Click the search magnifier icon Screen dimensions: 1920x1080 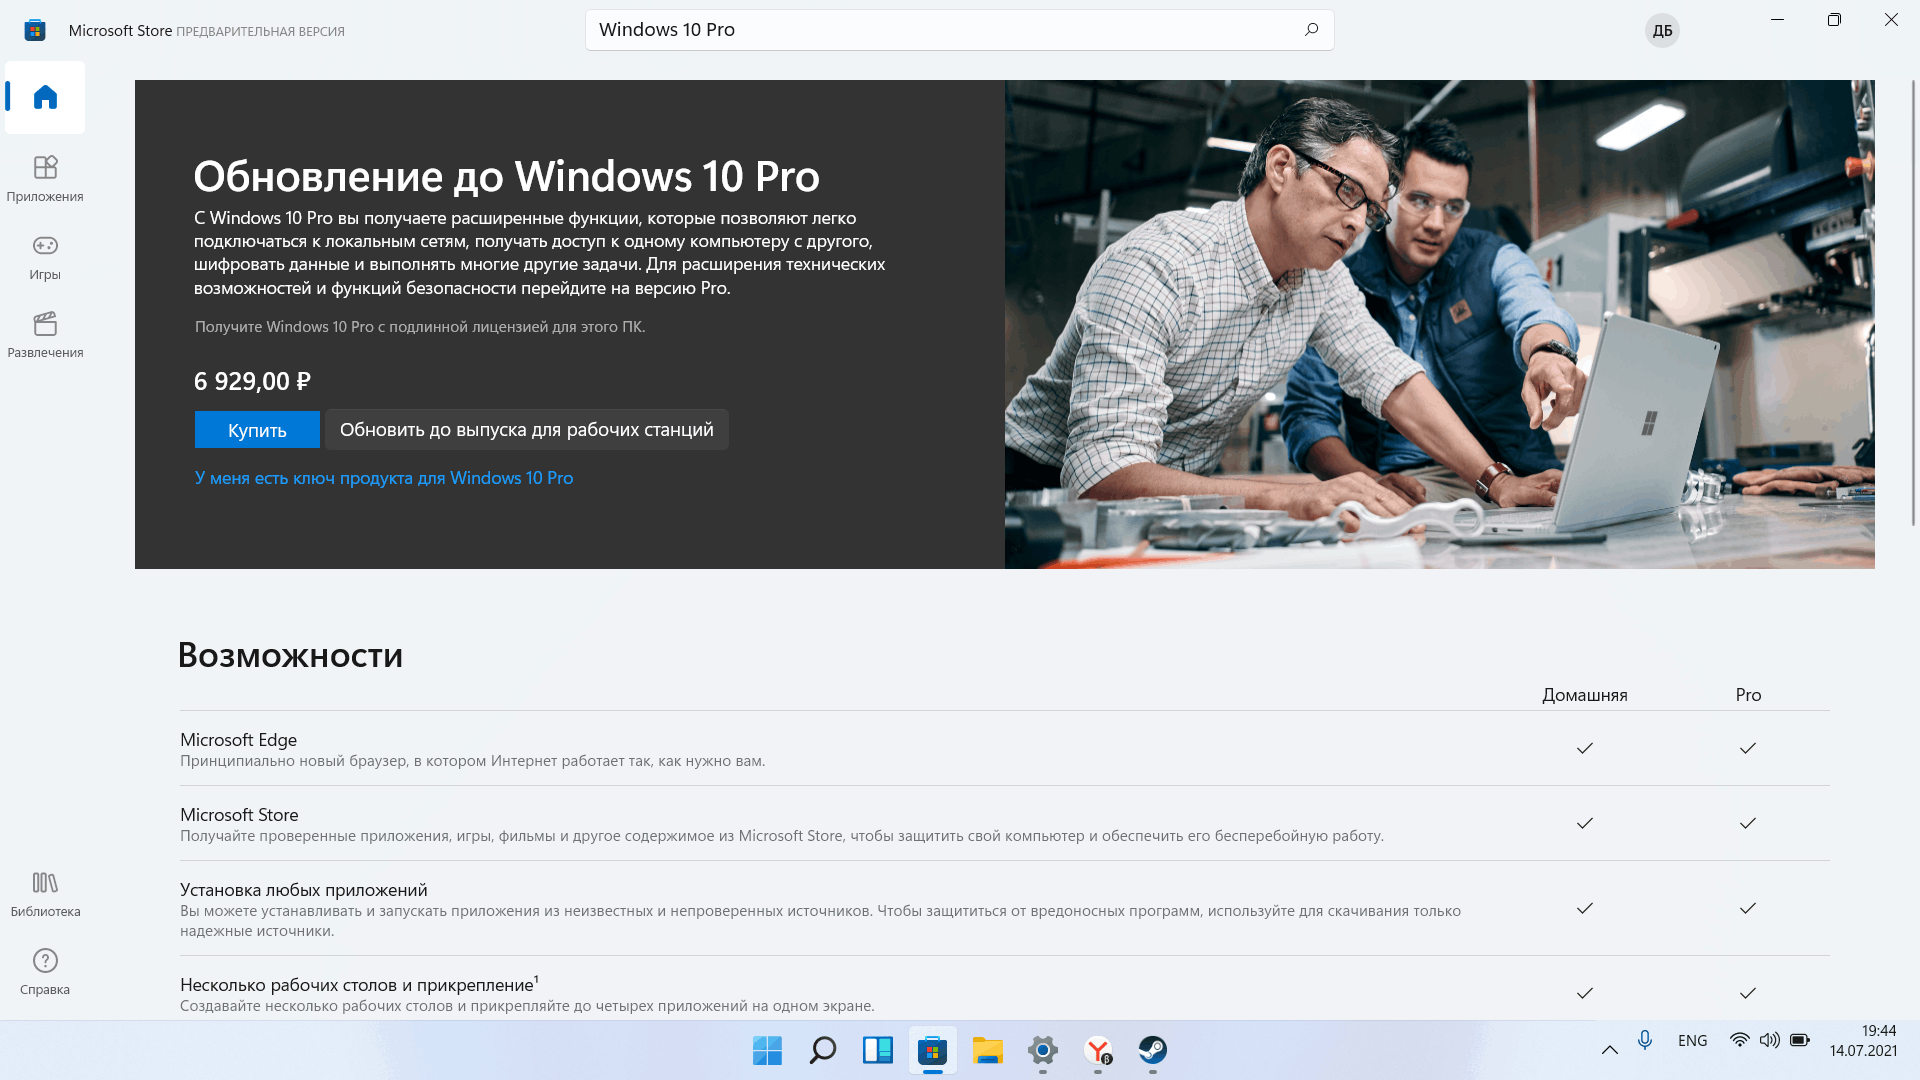coord(1311,30)
